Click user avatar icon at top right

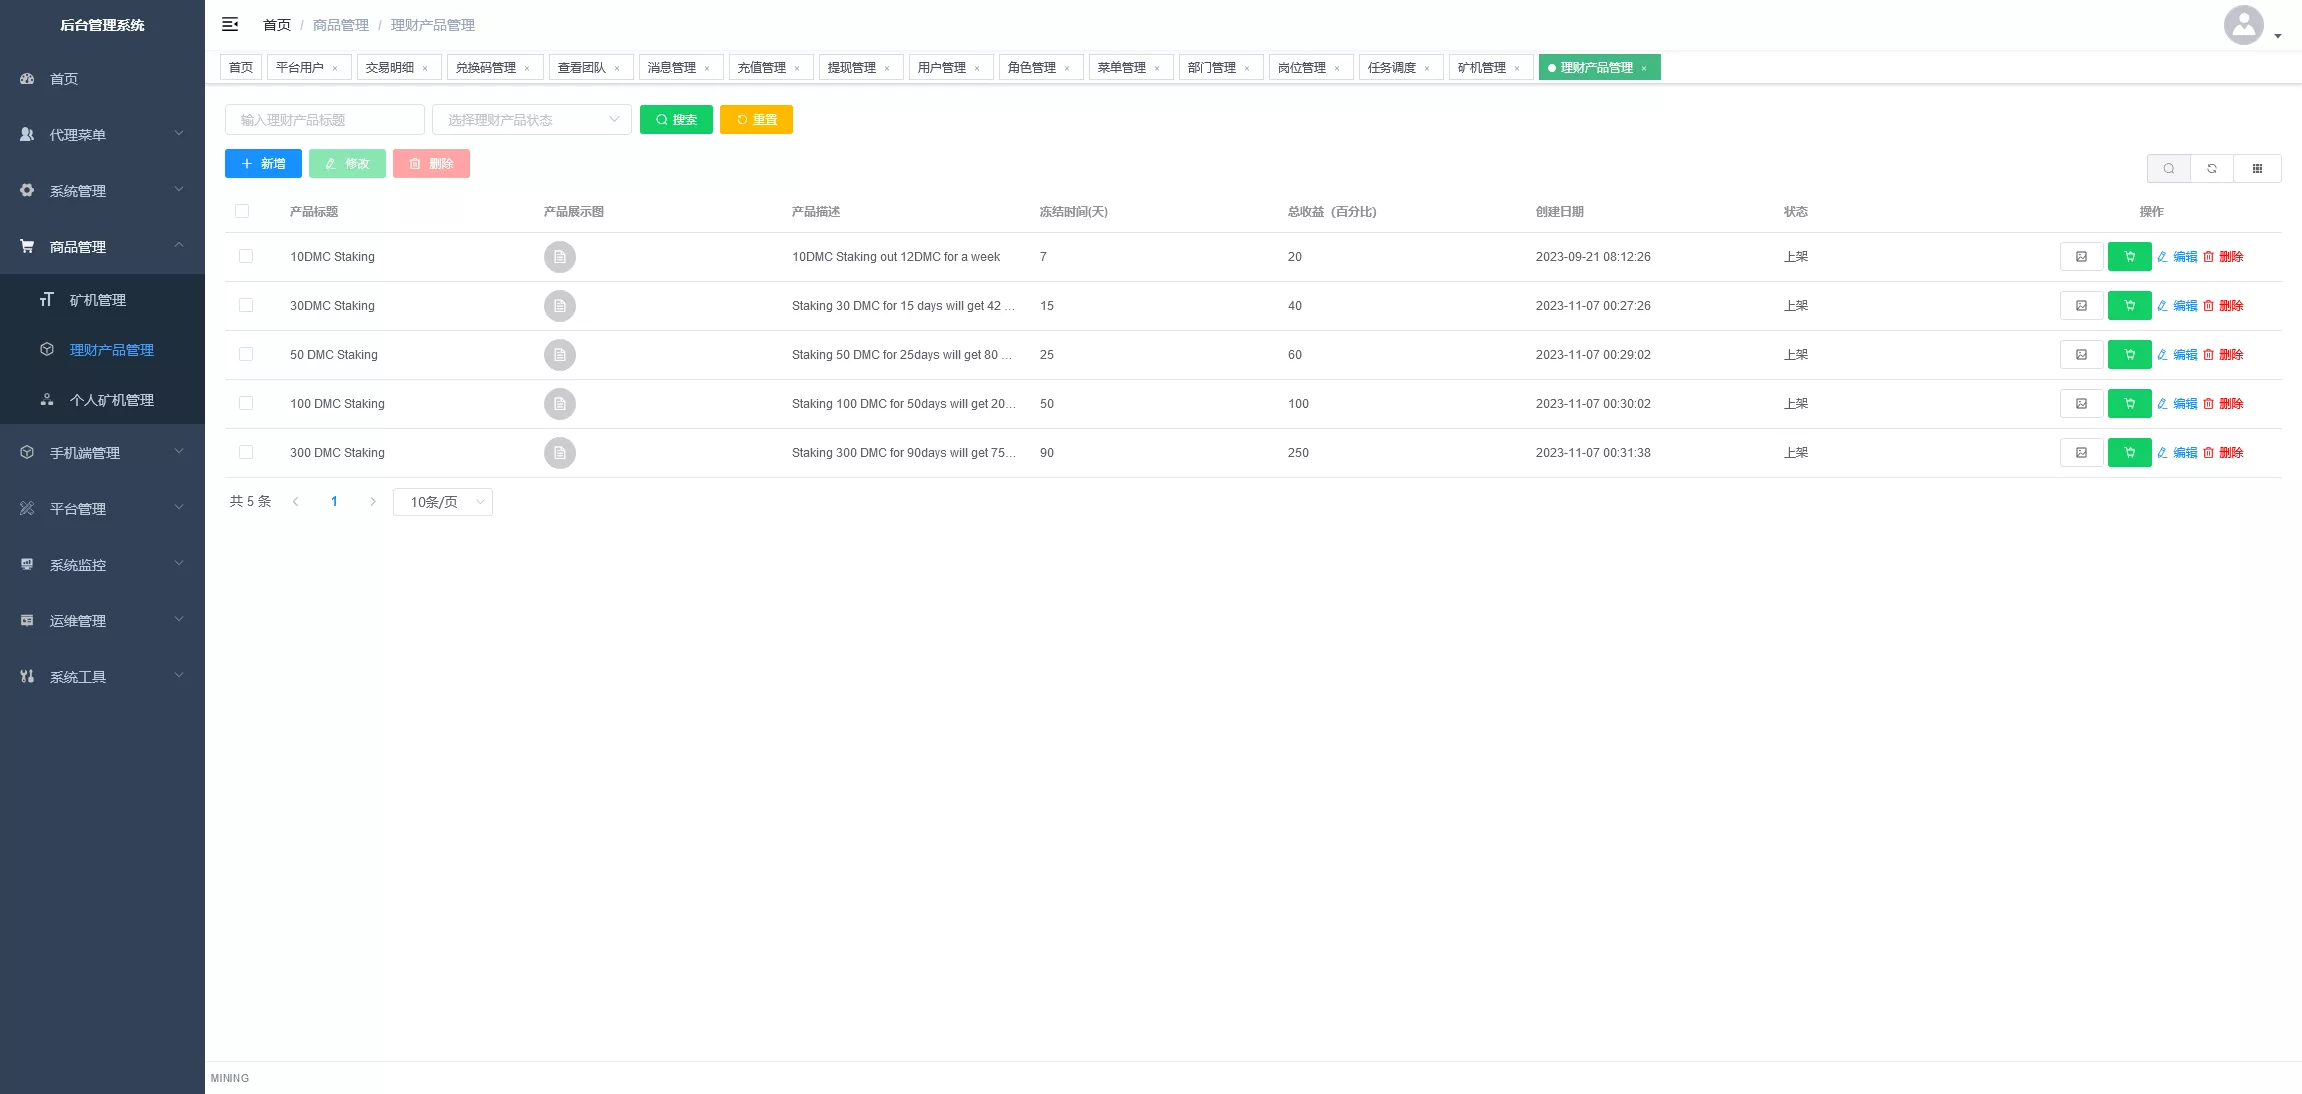pos(2243,25)
